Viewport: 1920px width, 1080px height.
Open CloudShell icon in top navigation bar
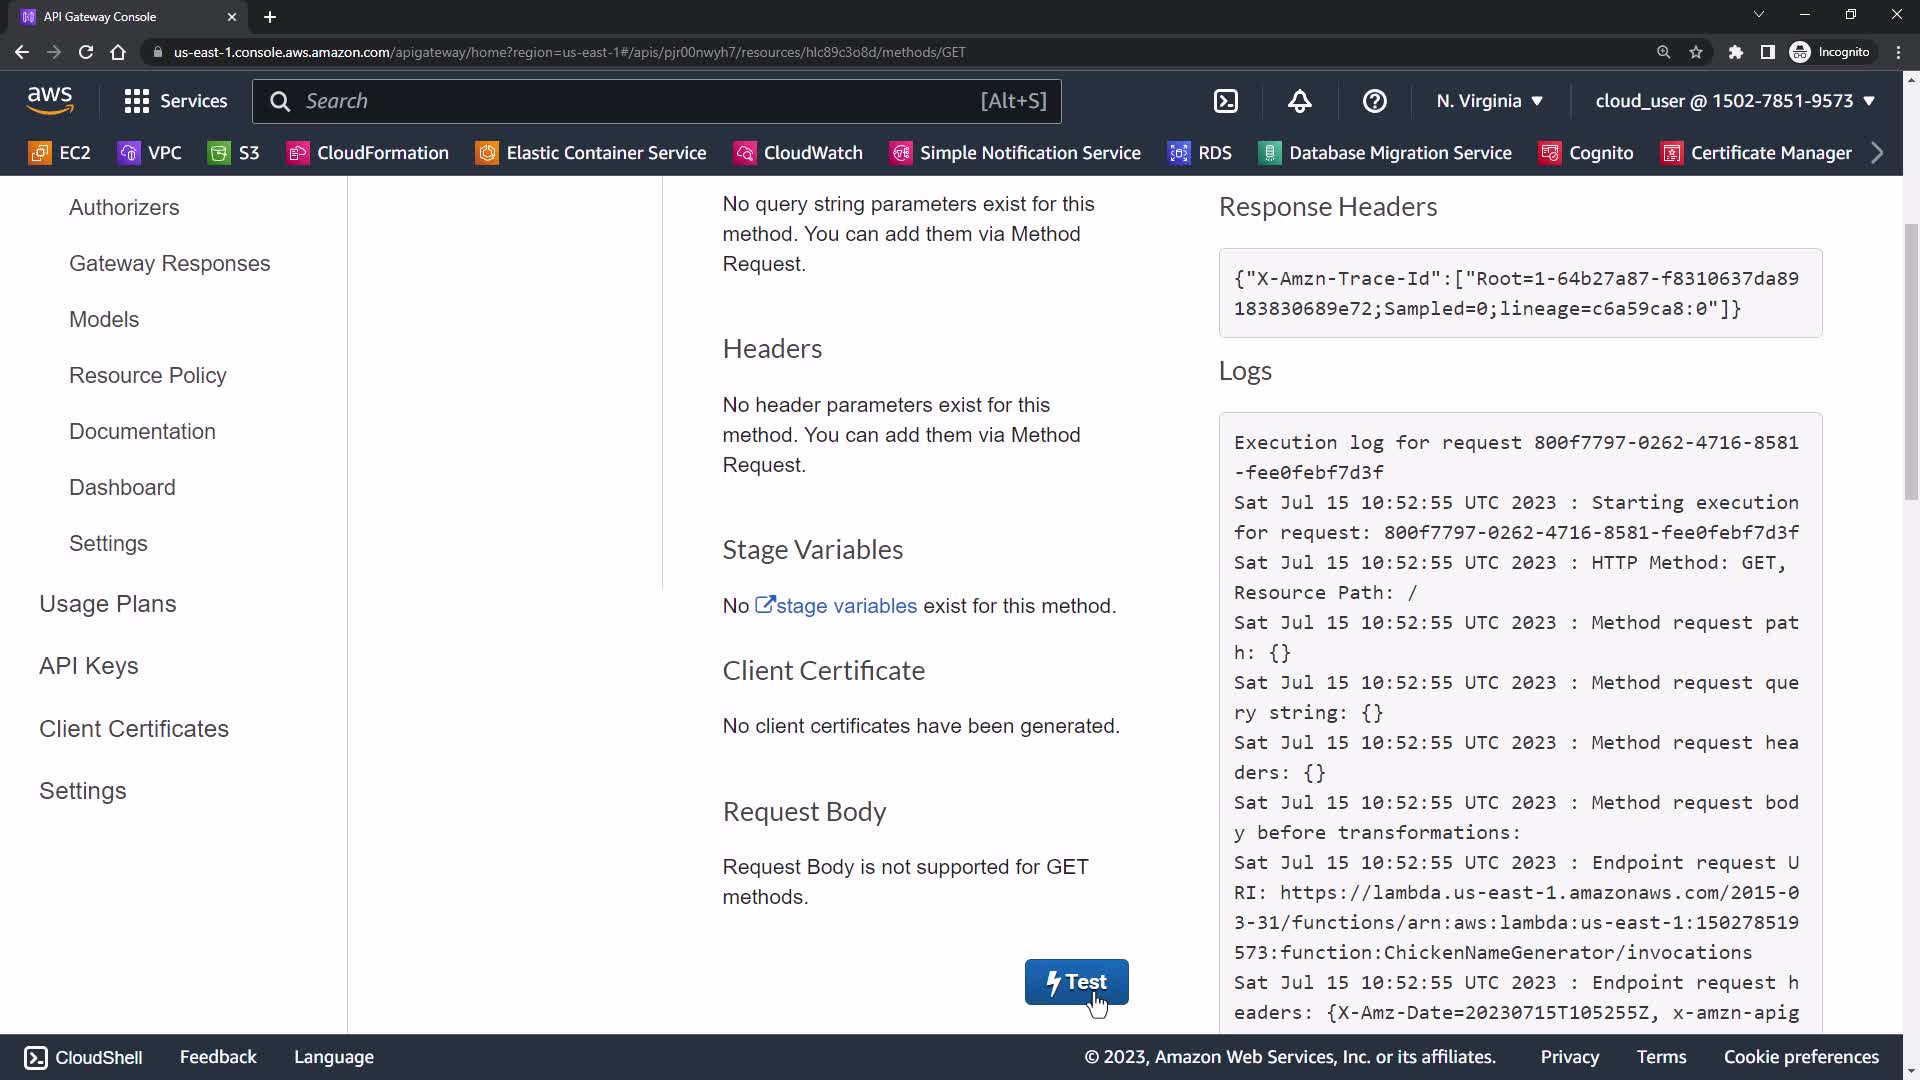tap(1226, 101)
